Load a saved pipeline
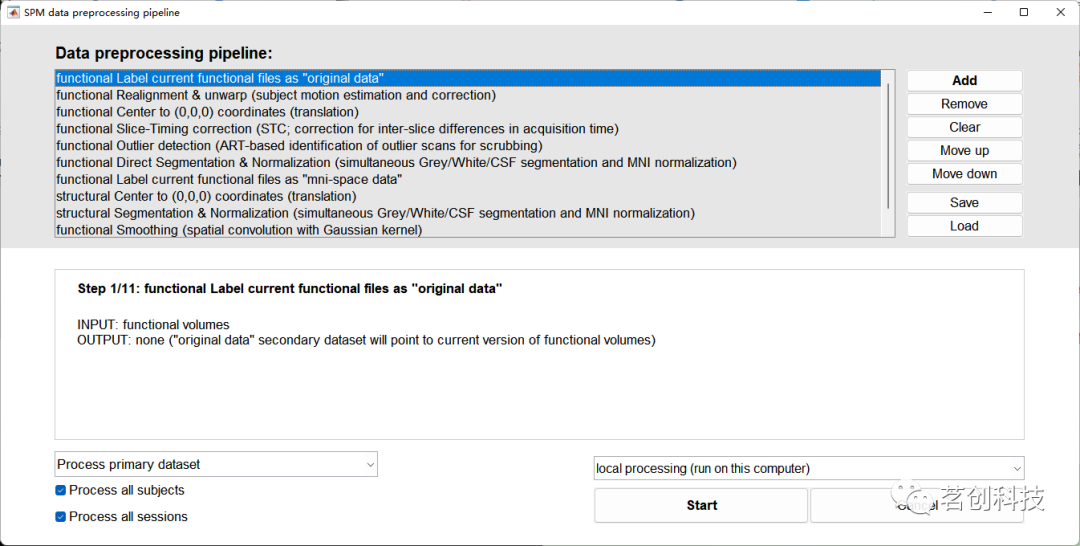Image resolution: width=1080 pixels, height=546 pixels. tap(964, 226)
